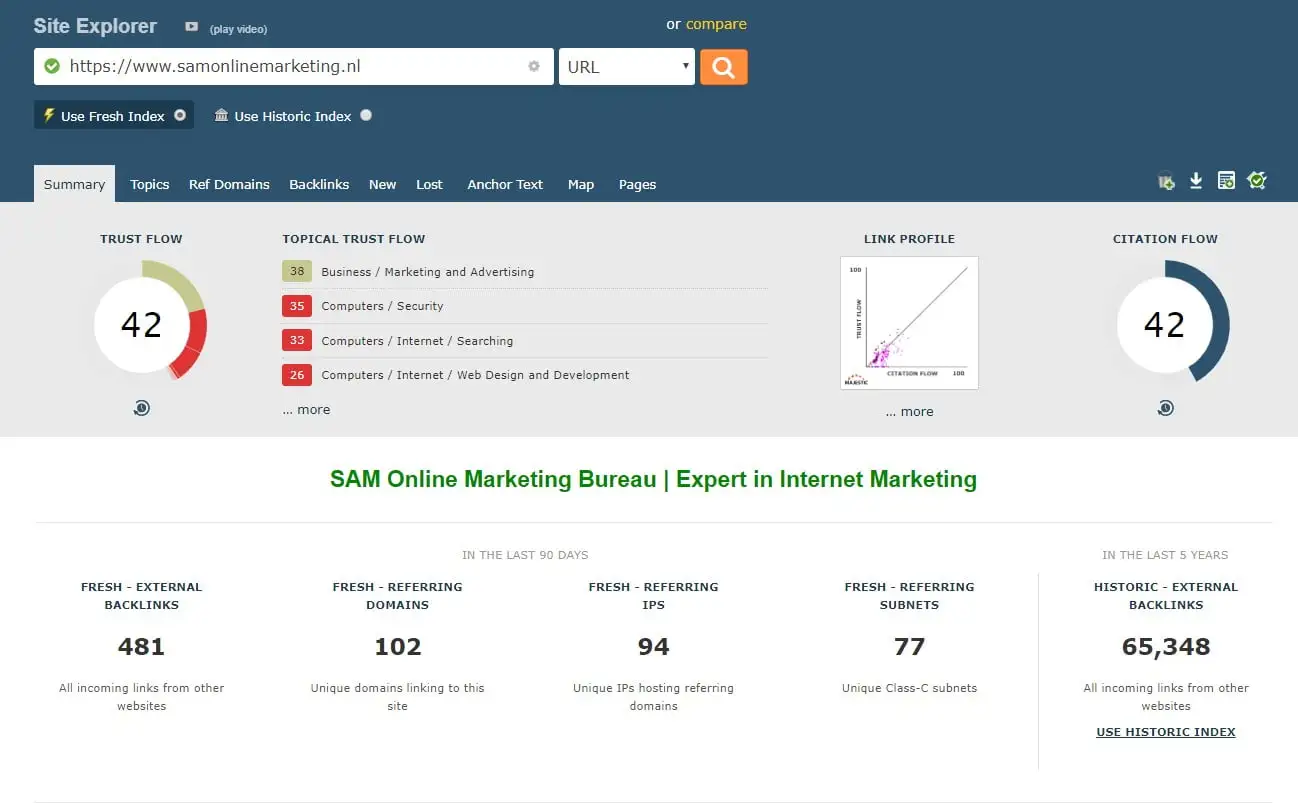Click the add-to-bucket icon
The height and width of the screenshot is (803, 1298).
click(1166, 181)
